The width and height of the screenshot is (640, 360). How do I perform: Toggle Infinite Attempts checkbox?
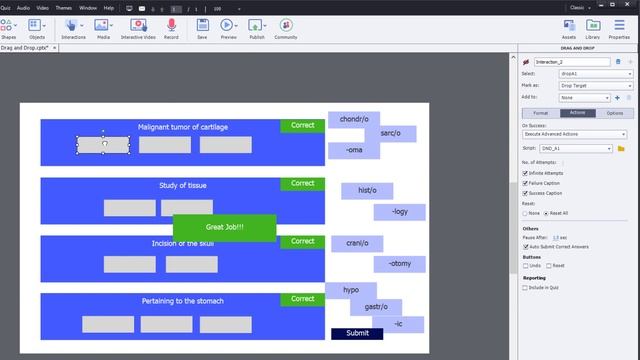pyautogui.click(x=525, y=173)
